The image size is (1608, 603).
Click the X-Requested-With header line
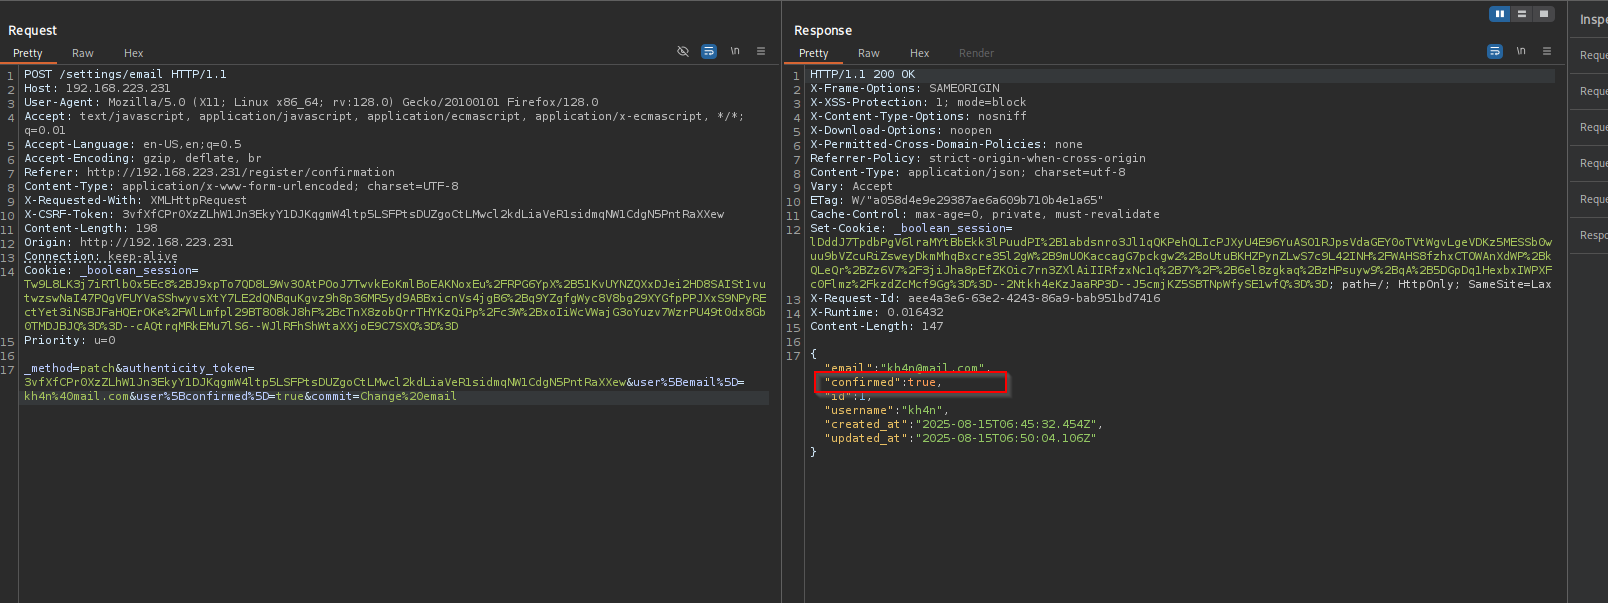click(x=135, y=200)
